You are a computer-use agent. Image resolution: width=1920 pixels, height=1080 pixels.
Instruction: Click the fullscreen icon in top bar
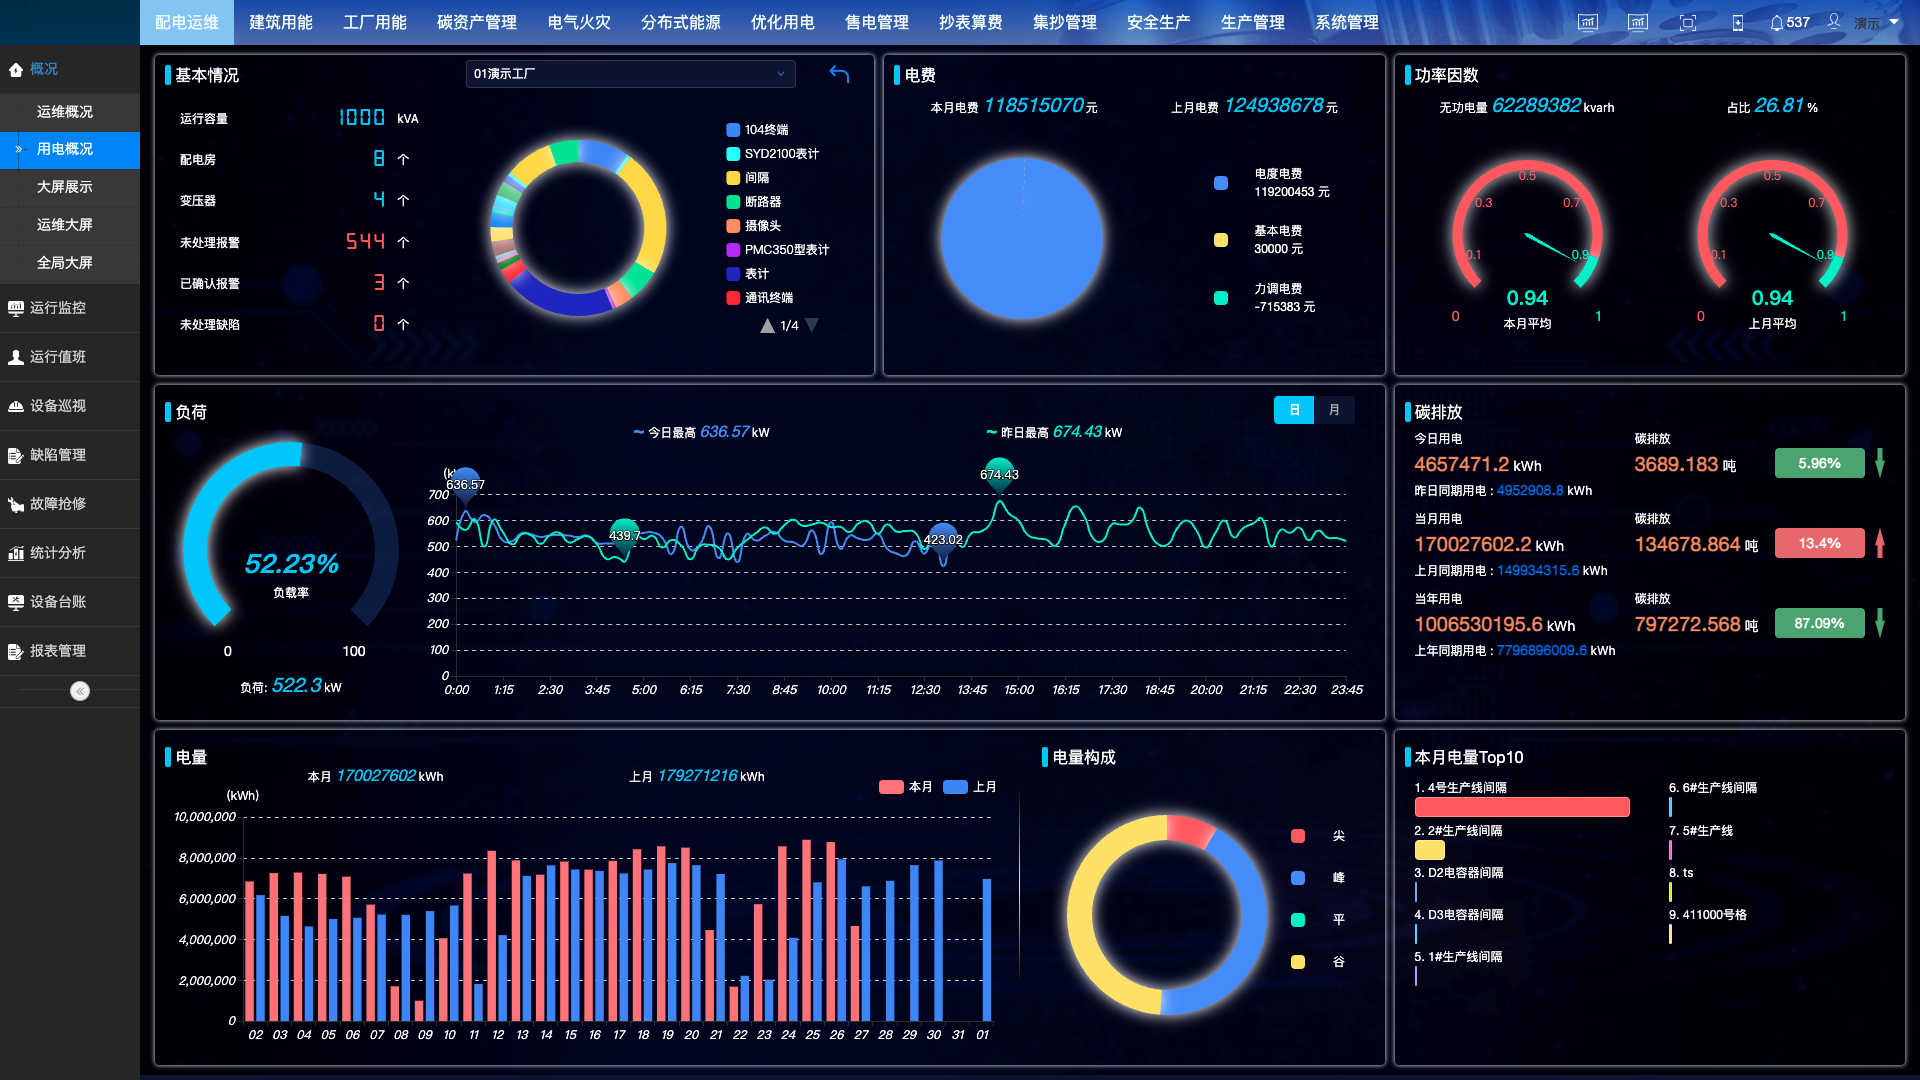[x=1688, y=23]
